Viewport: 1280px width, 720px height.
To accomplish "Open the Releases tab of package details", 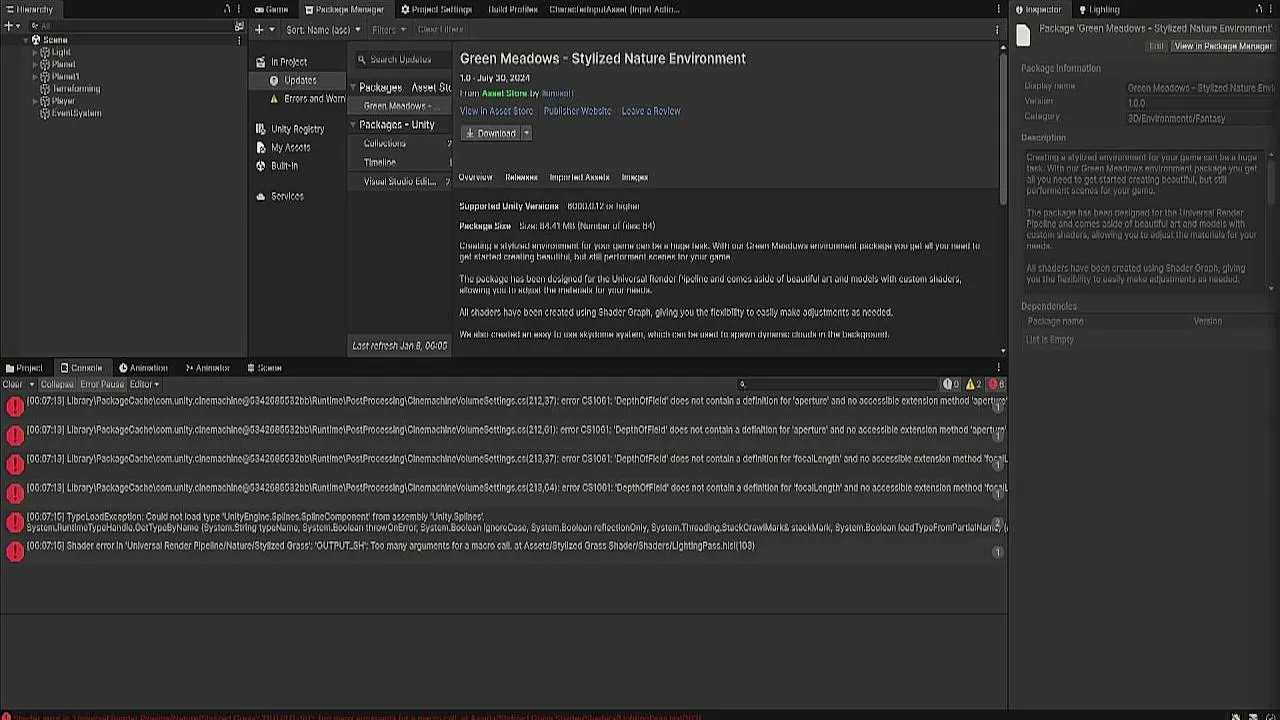I will pos(521,177).
